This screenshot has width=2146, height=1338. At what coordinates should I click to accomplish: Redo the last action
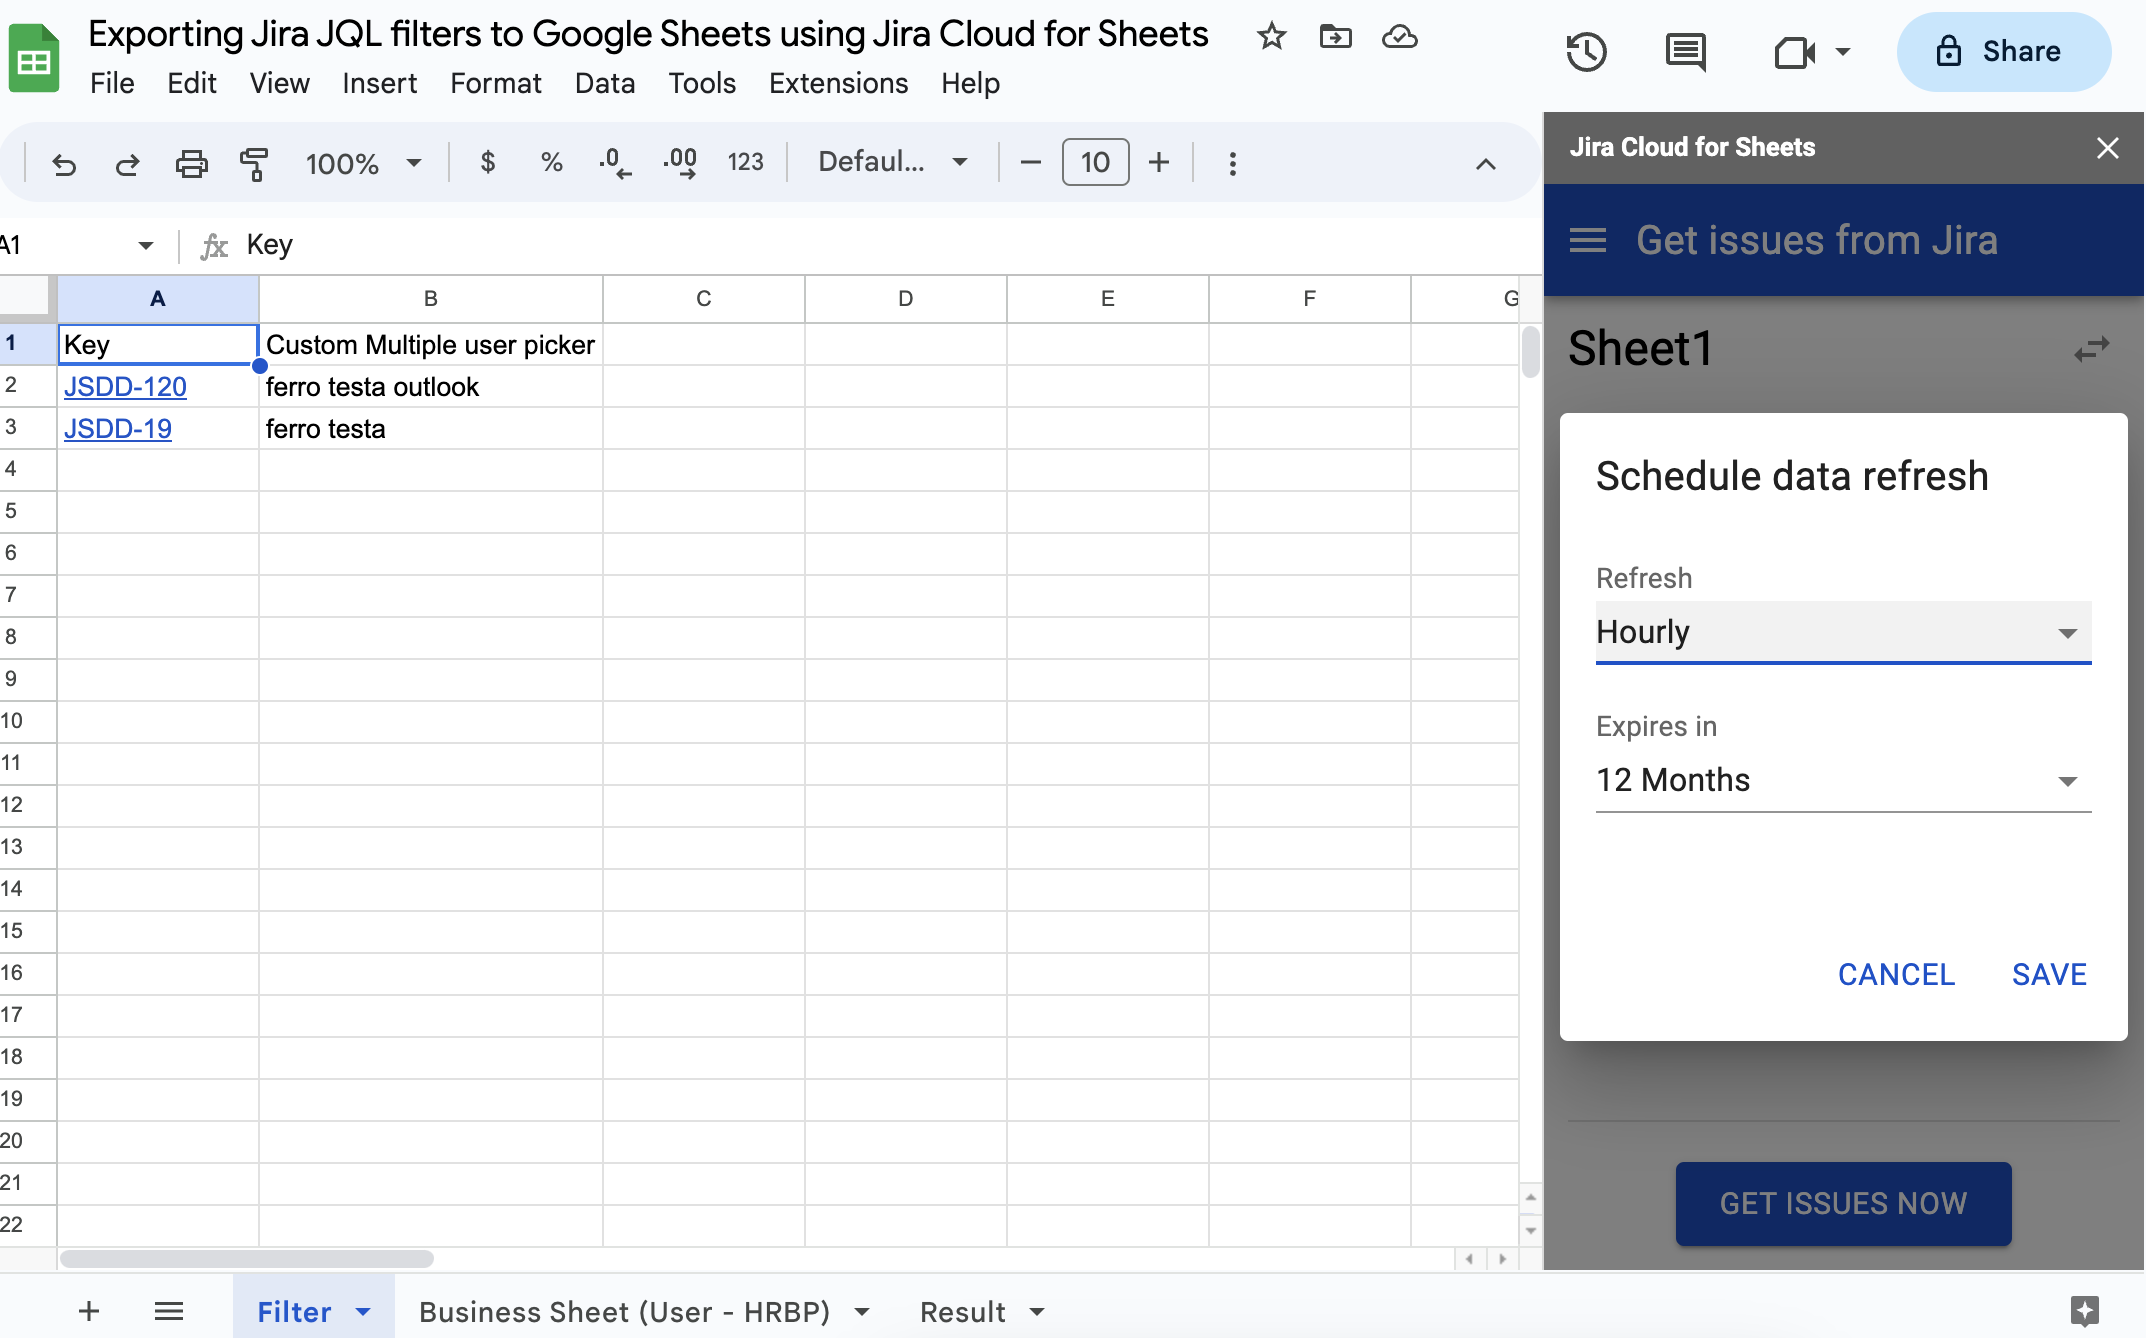pos(127,163)
